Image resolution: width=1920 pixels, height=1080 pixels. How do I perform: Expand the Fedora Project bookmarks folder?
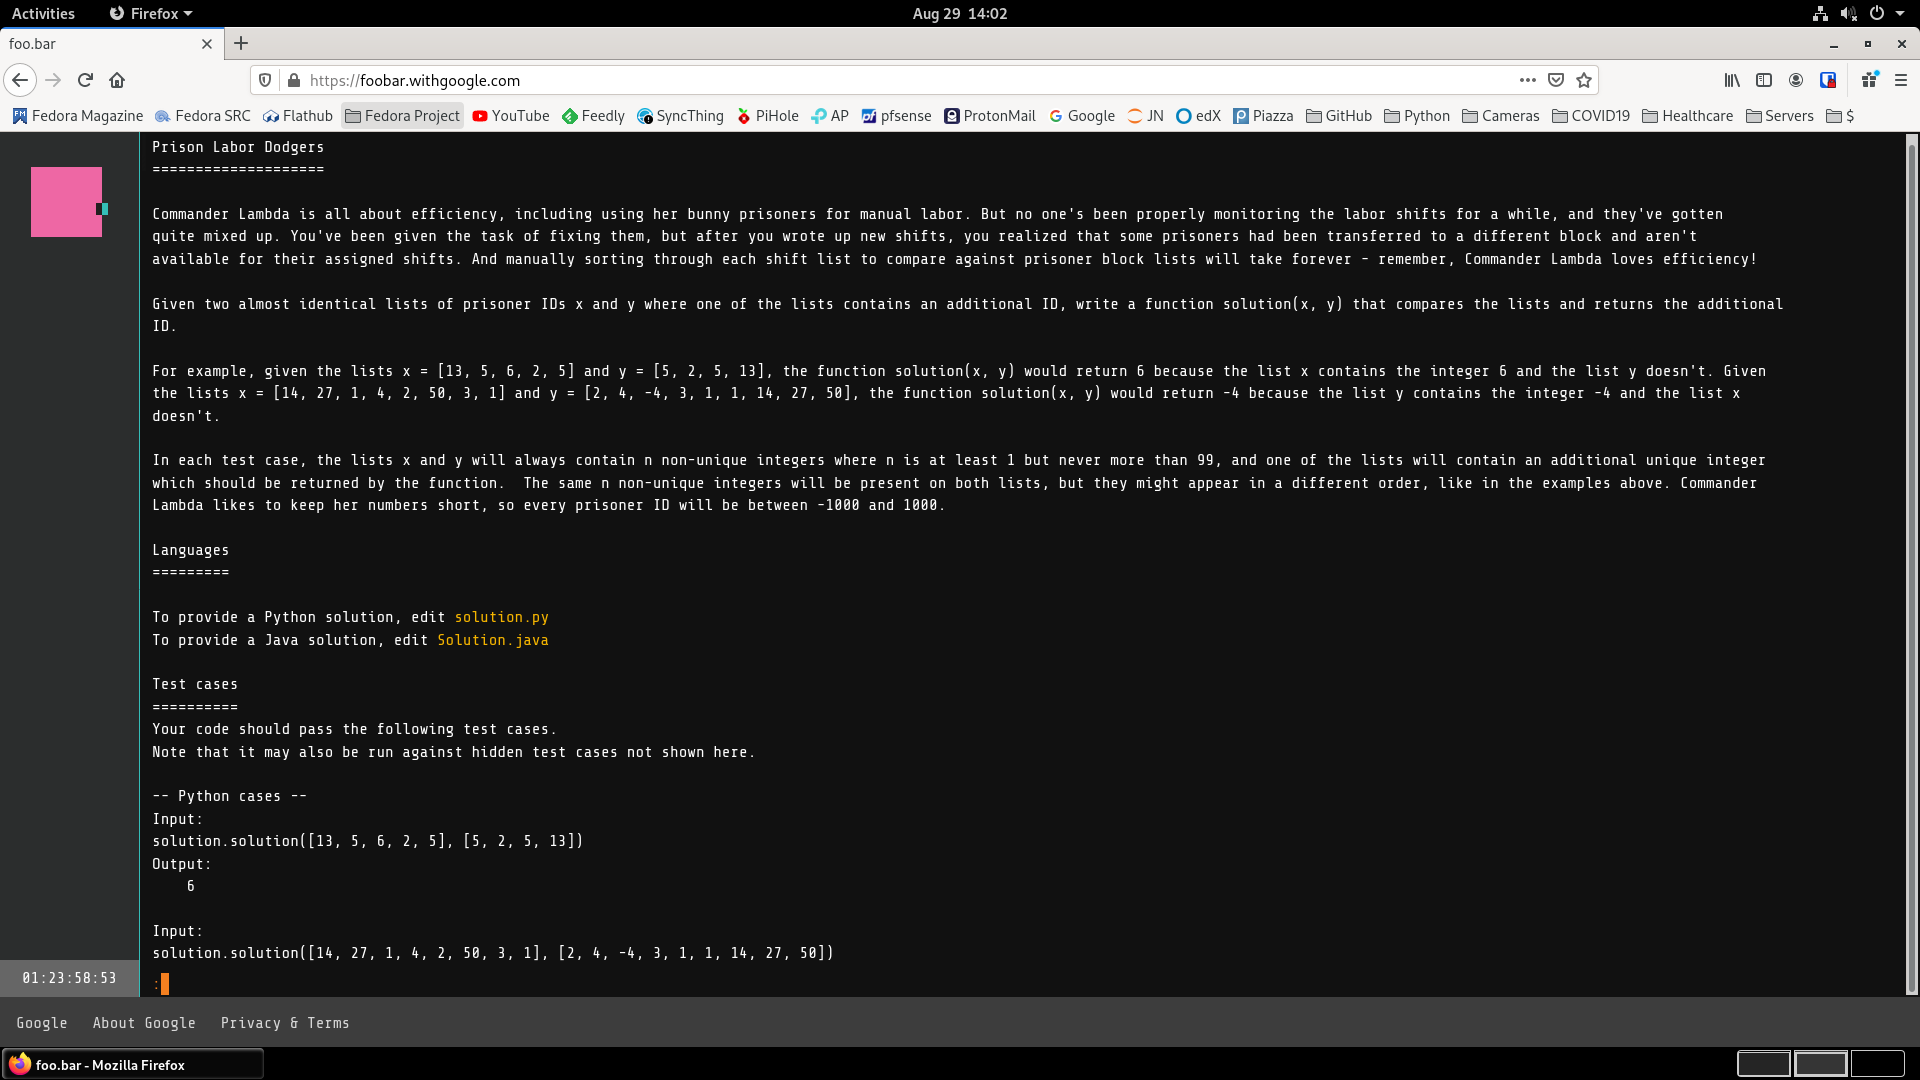click(402, 116)
